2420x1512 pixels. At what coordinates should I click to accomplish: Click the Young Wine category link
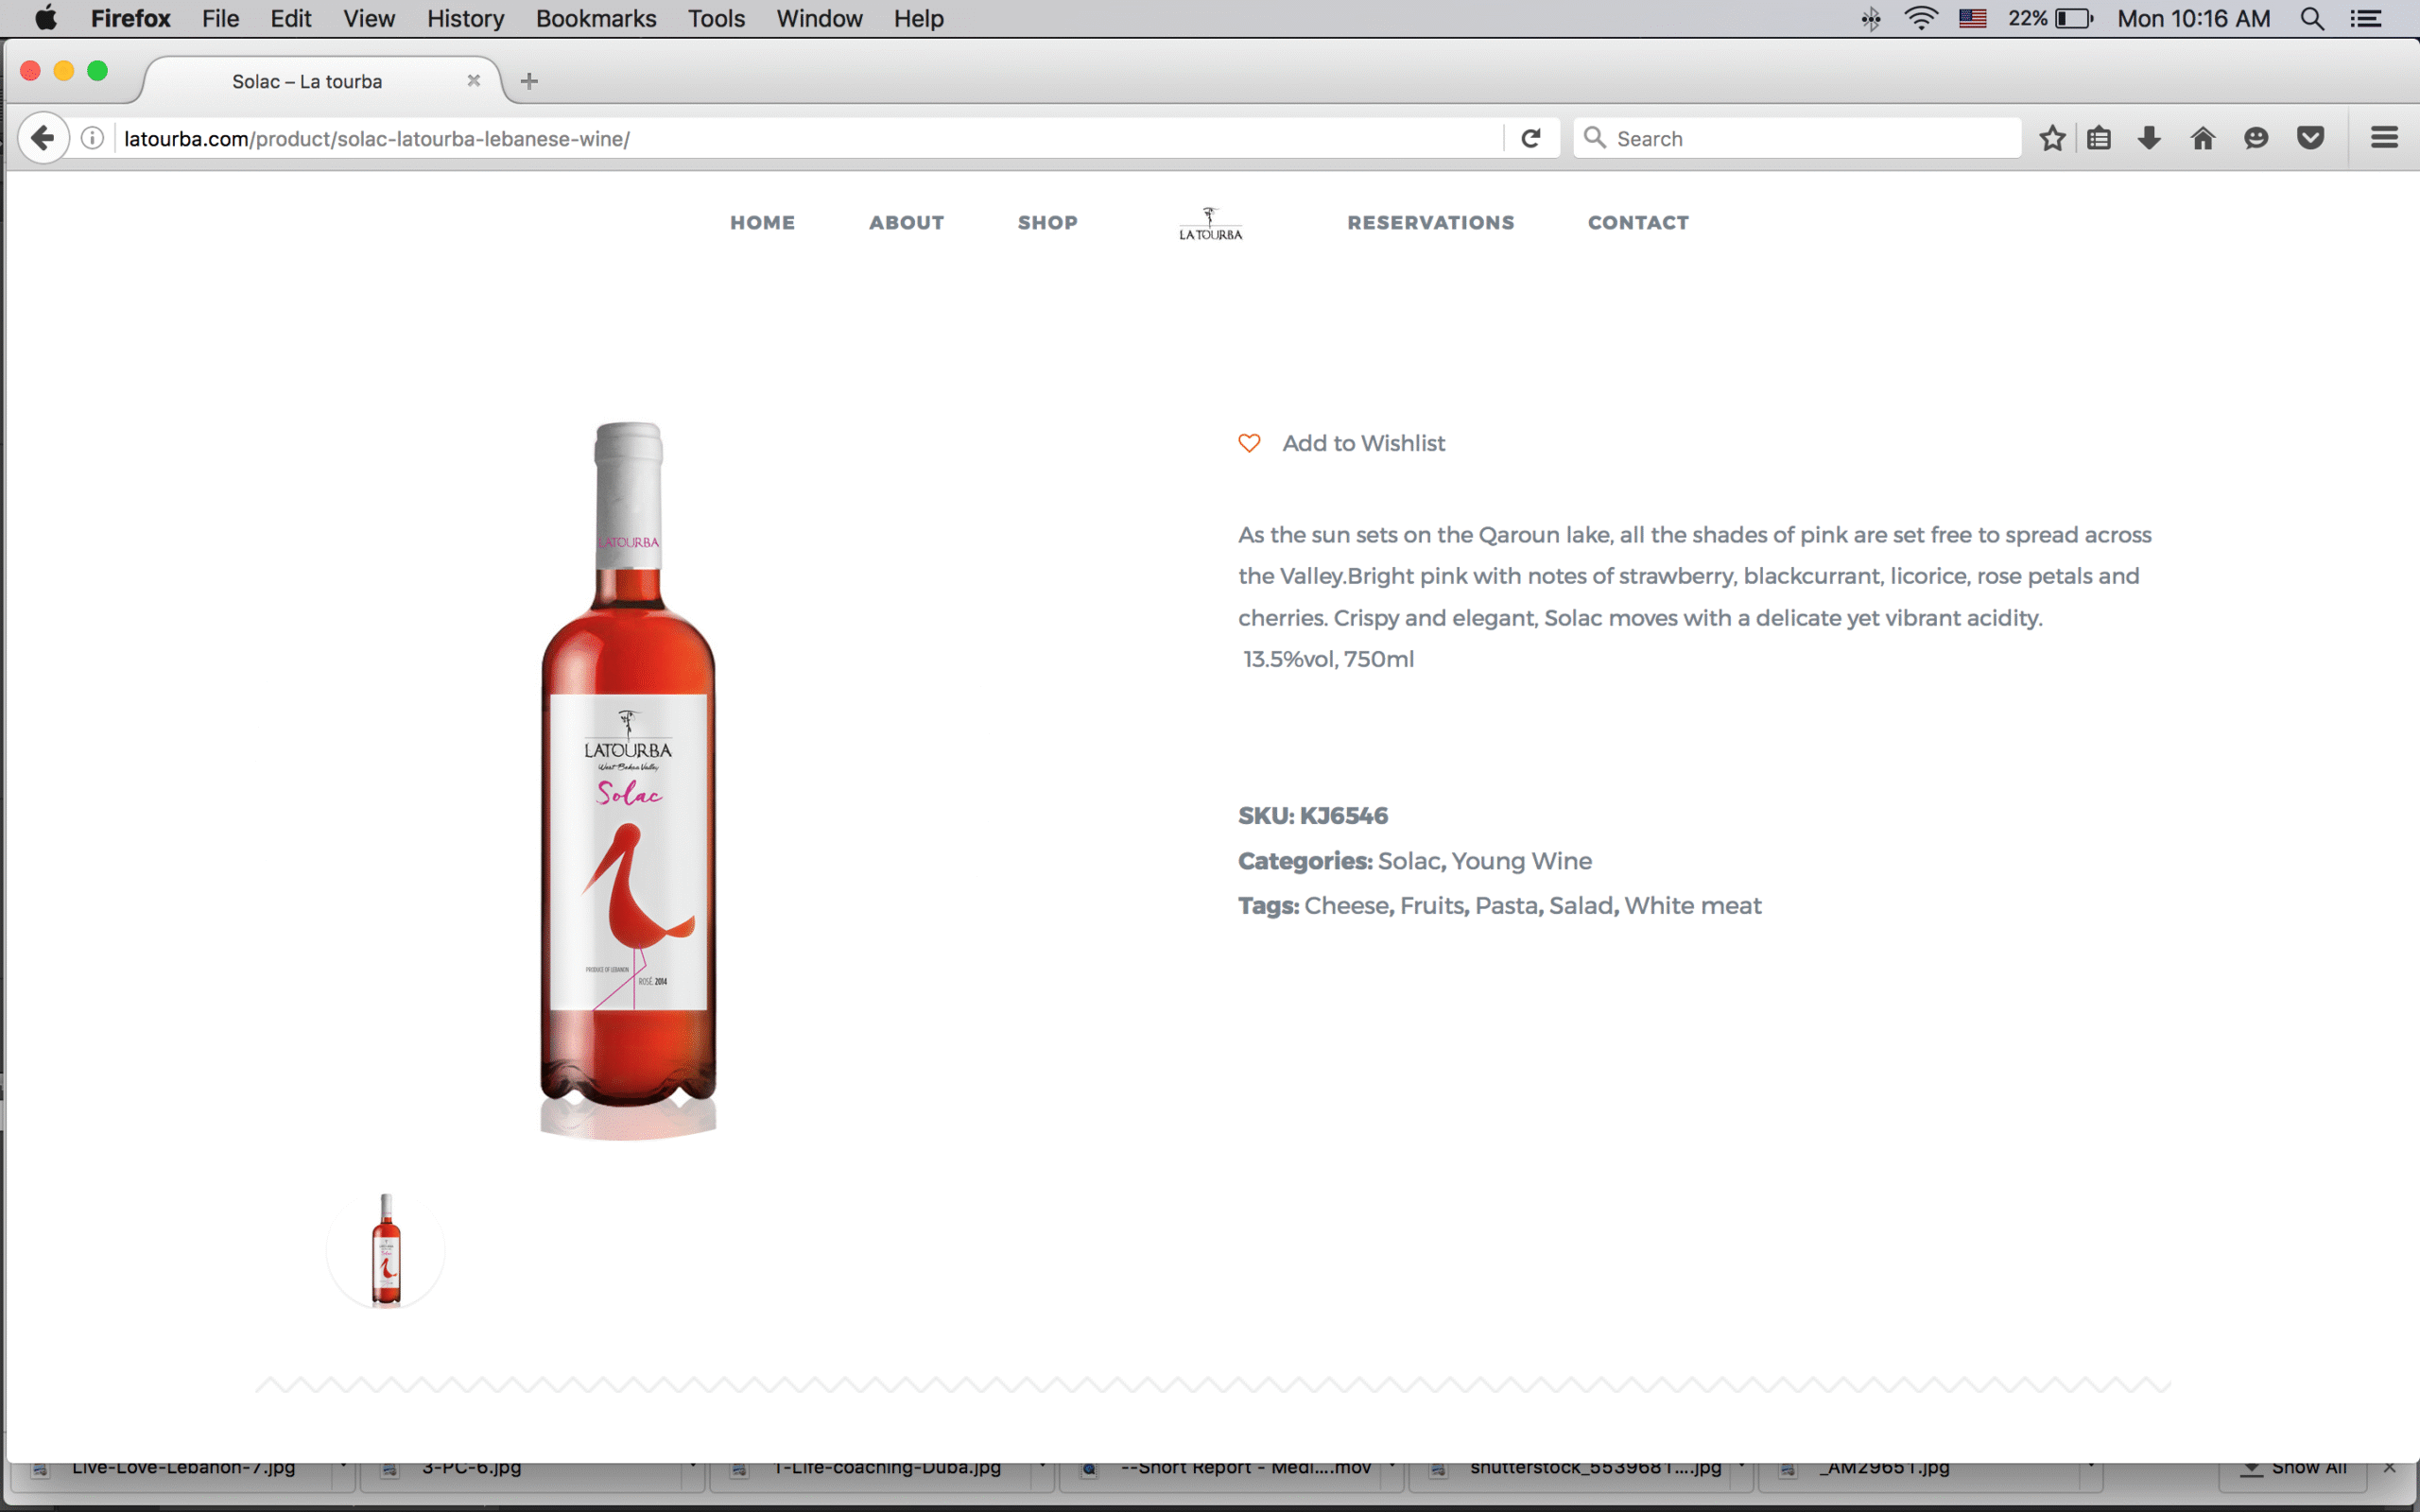(1521, 861)
